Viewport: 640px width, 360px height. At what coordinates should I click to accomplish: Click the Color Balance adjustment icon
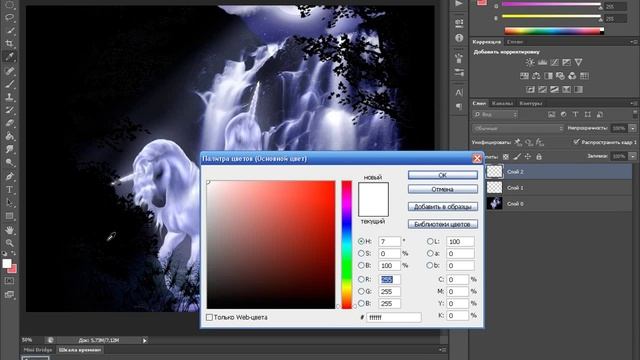[536, 76]
